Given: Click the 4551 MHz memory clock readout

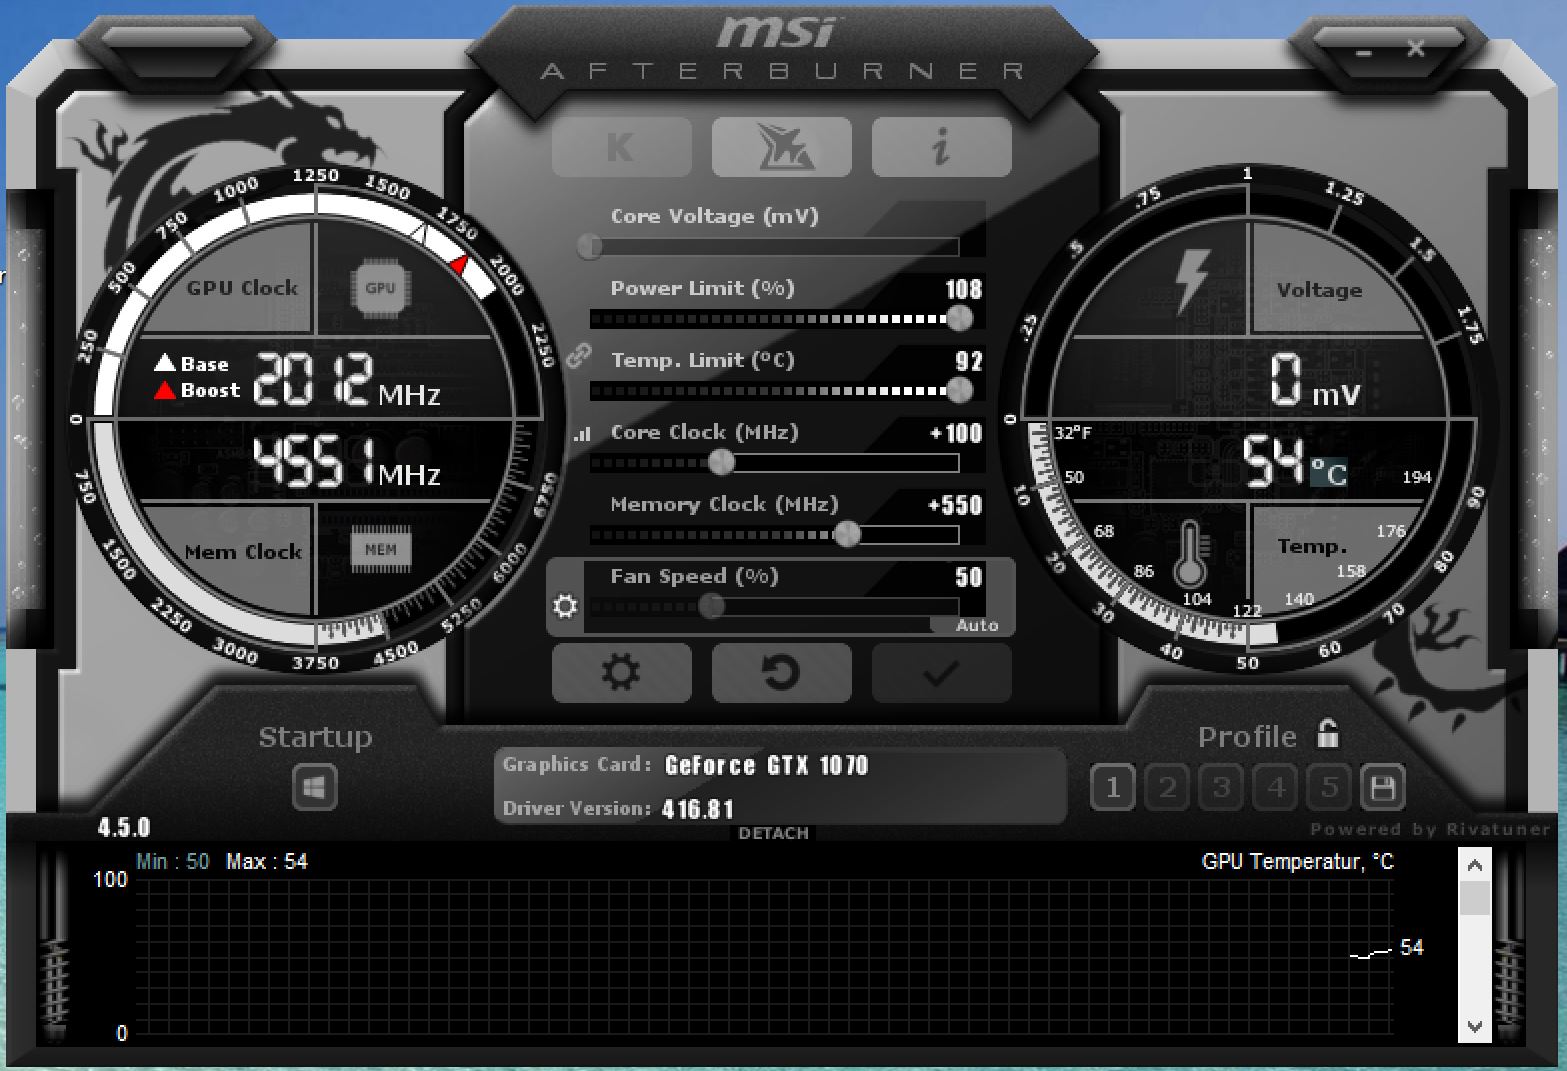Looking at the screenshot, I should (x=346, y=462).
